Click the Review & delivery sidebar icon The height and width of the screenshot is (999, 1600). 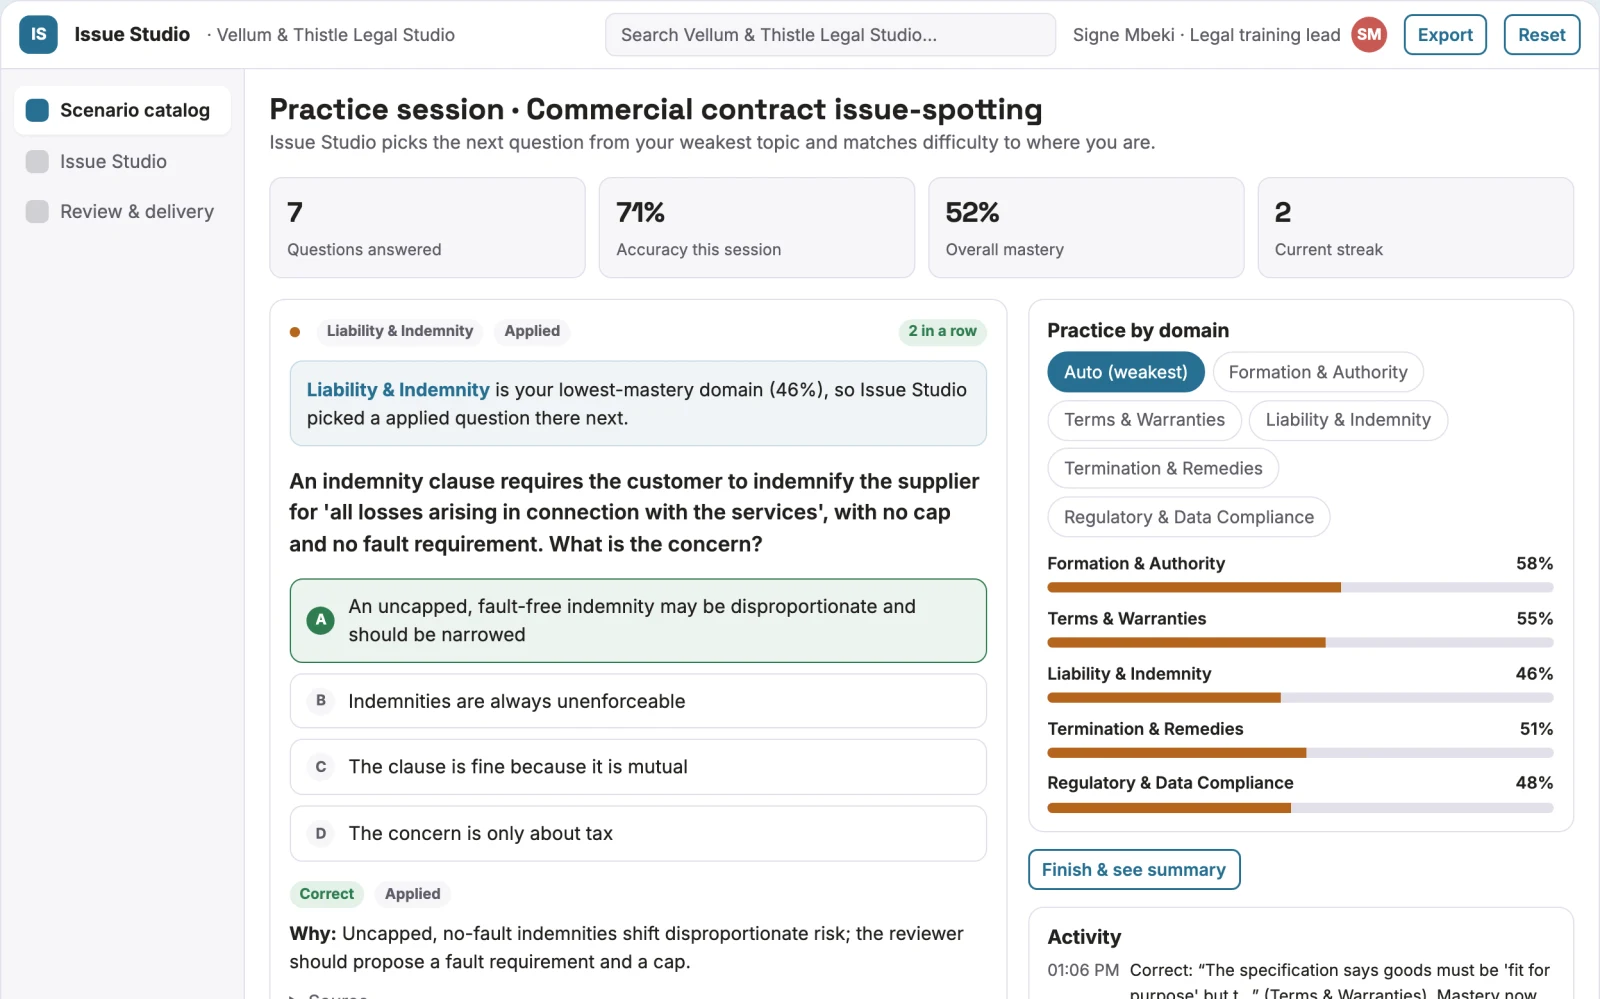click(37, 211)
